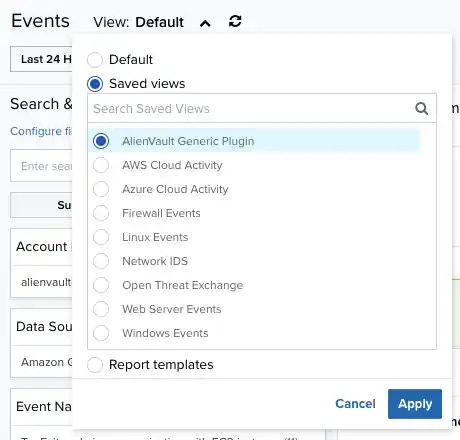The height and width of the screenshot is (440, 460).
Task: Choose AWS Cloud Activity saved view
Action: pyautogui.click(x=254, y=165)
